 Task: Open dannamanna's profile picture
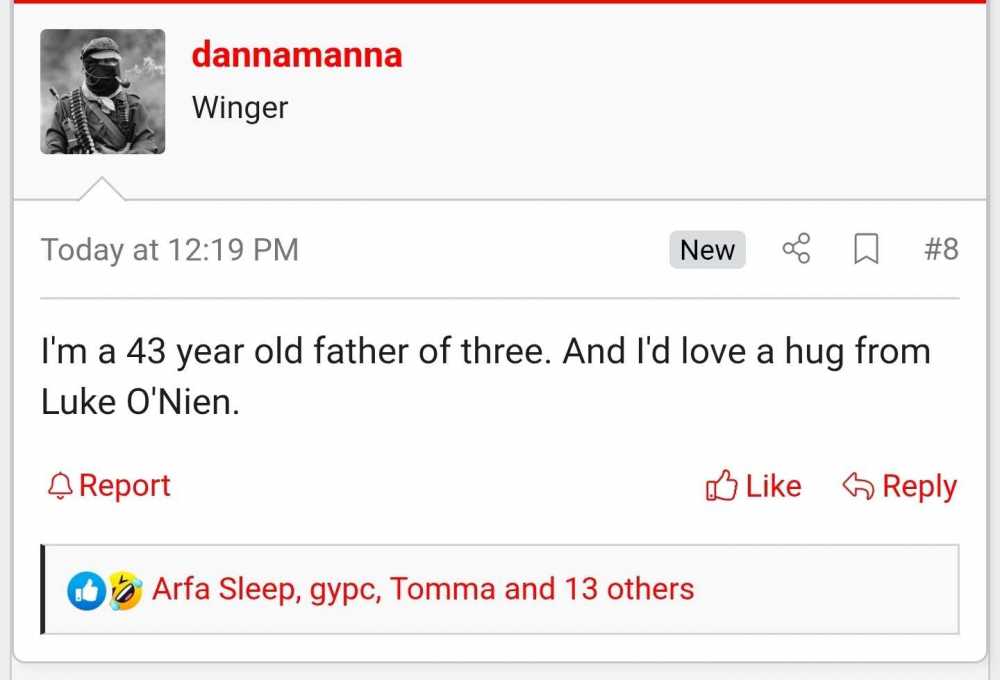(103, 91)
